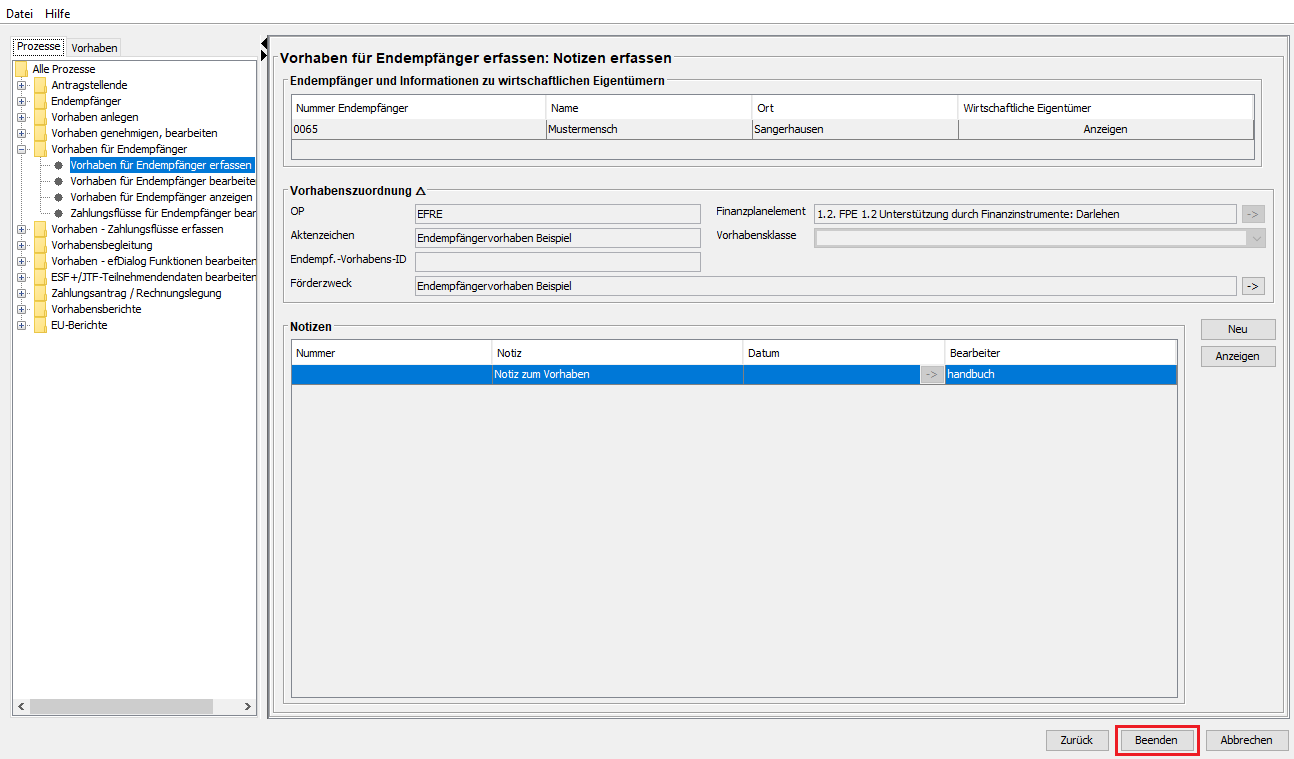Select Vorhaben für Endempfänger anzeigen process
This screenshot has height=759, width=1294.
coord(161,197)
